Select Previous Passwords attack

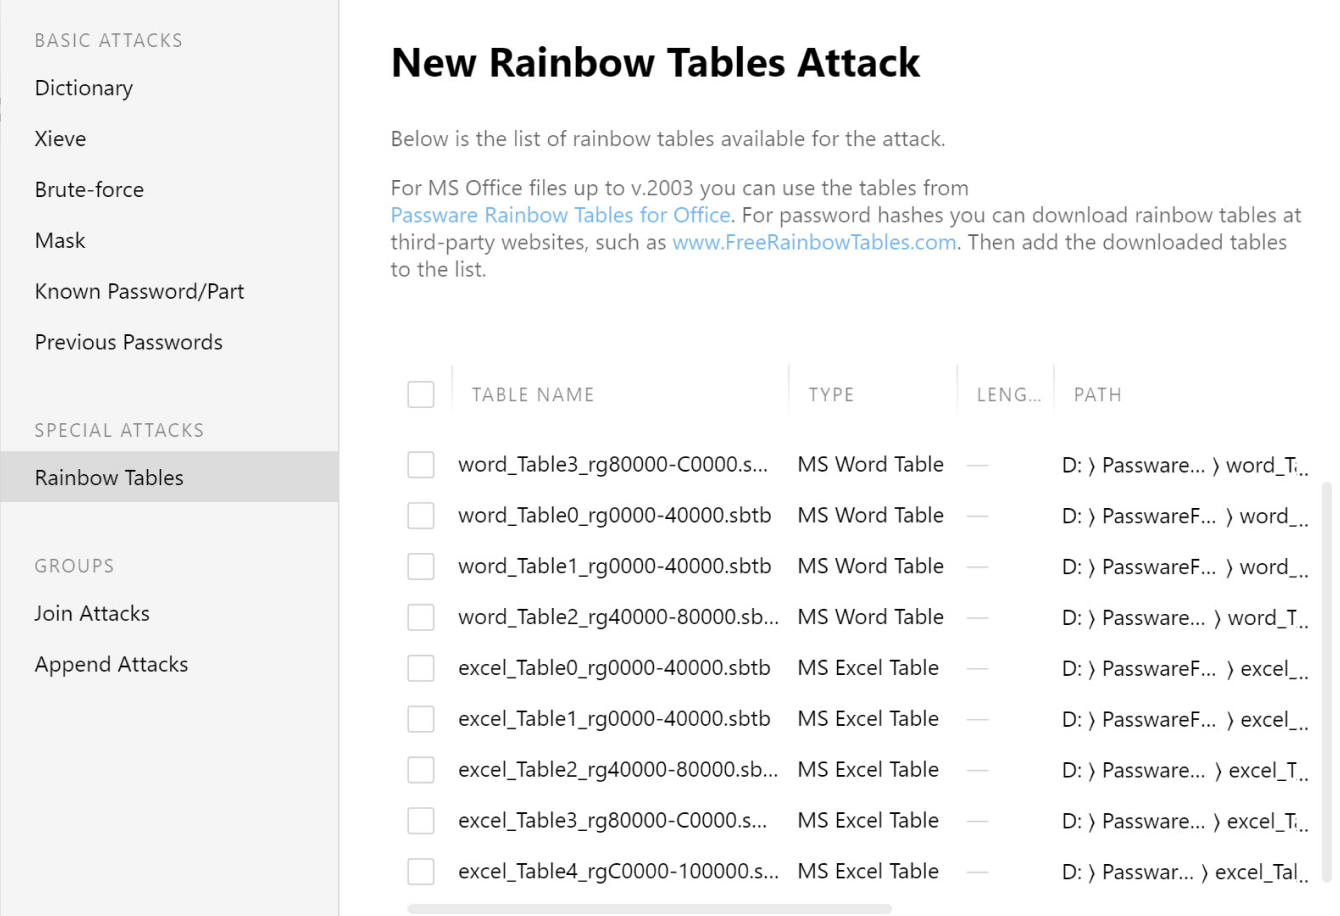pyautogui.click(x=128, y=343)
